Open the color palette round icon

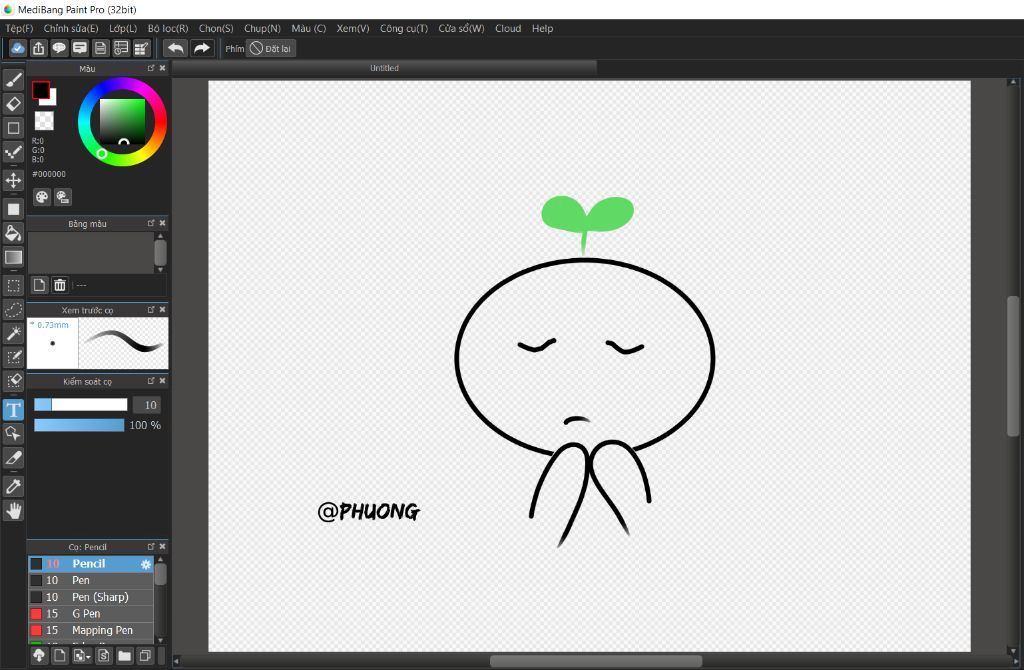(42, 197)
